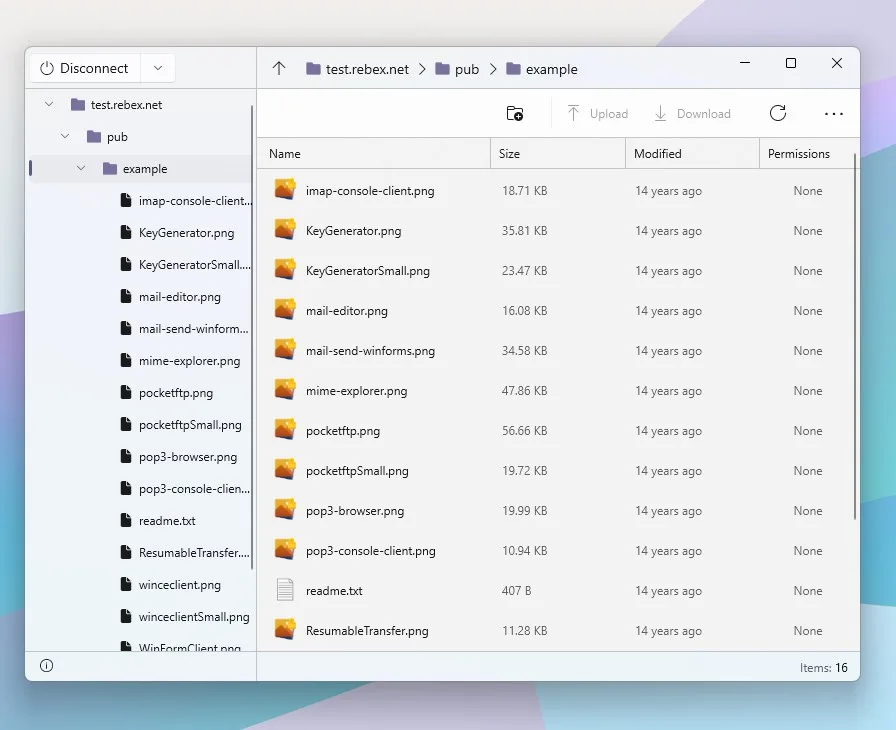Collapse the test.rebex.net tree node
The width and height of the screenshot is (896, 730).
(x=49, y=105)
